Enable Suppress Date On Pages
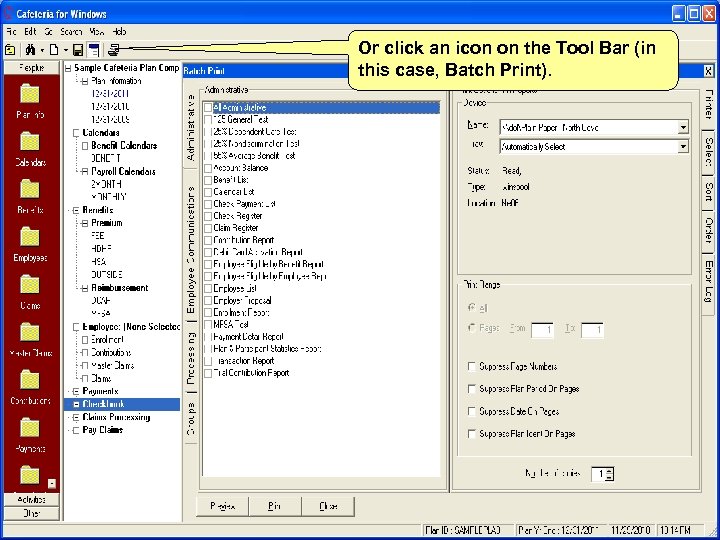This screenshot has height=540, width=720. 471,411
